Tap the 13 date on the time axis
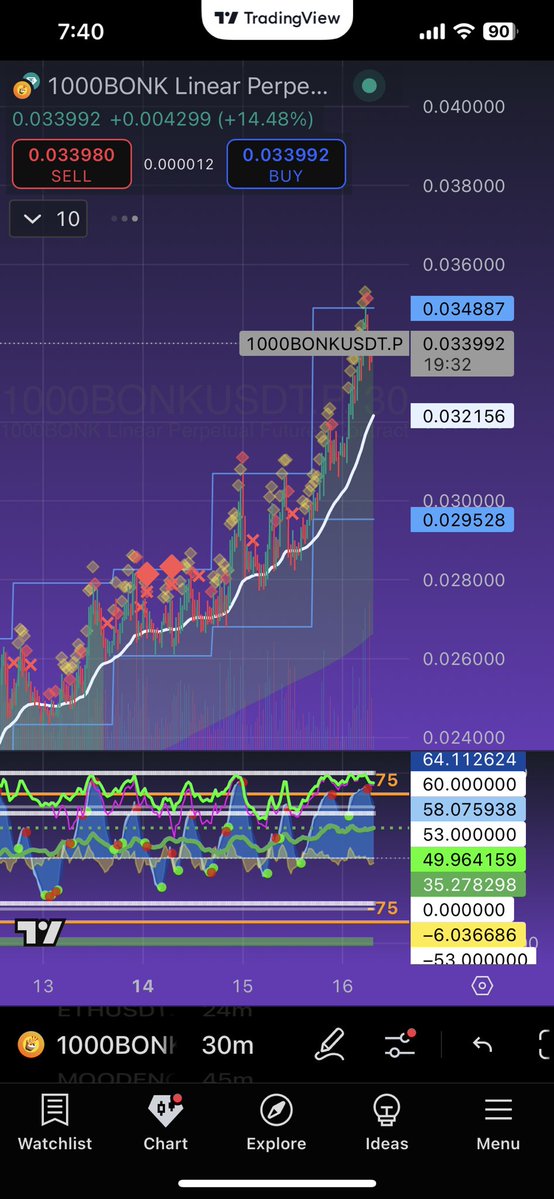554x1199 pixels. (44, 986)
